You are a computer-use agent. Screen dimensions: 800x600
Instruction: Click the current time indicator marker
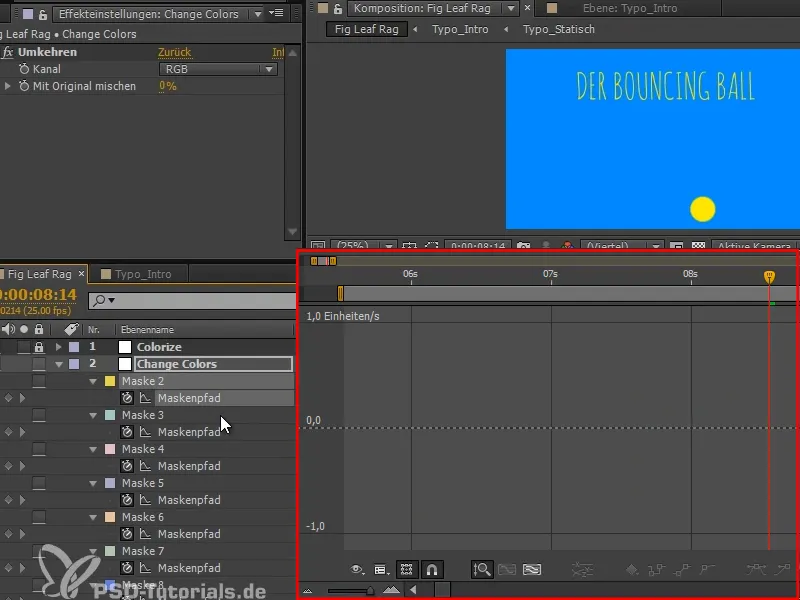(x=769, y=277)
